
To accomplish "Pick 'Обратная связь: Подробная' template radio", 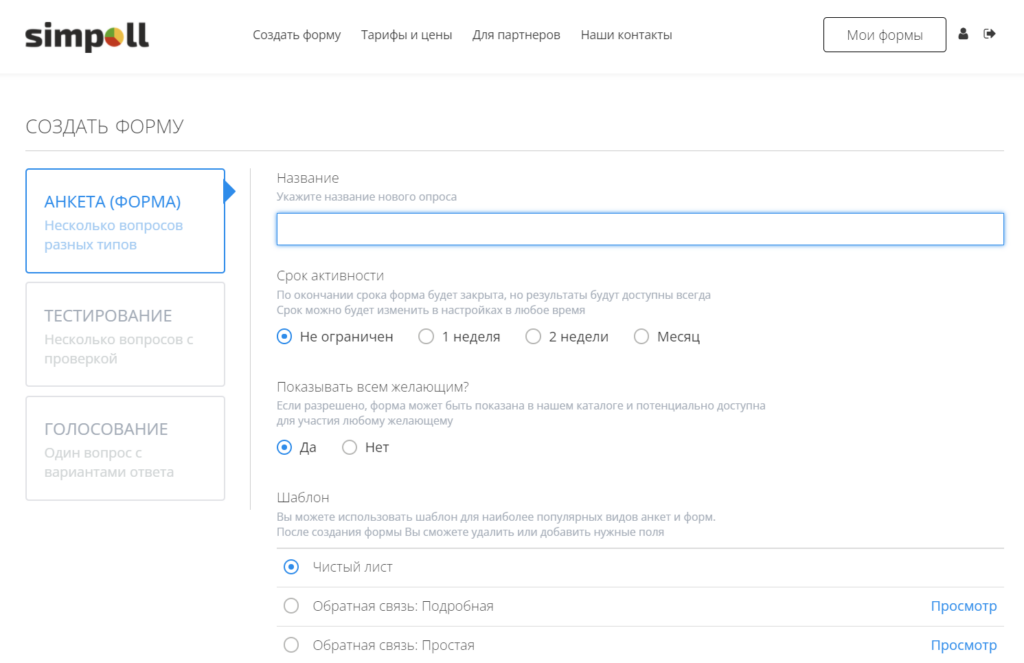I will tap(291, 606).
